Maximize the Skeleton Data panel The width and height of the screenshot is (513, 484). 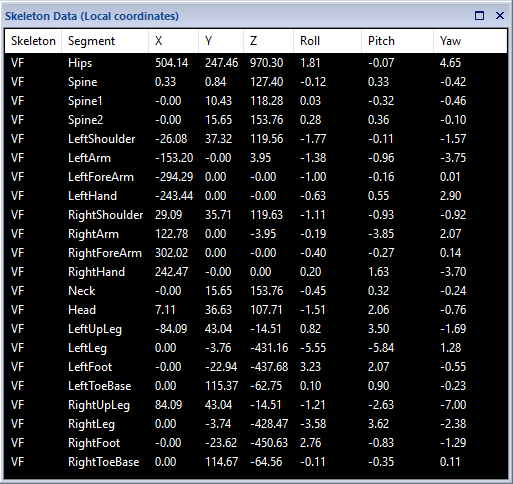click(479, 16)
